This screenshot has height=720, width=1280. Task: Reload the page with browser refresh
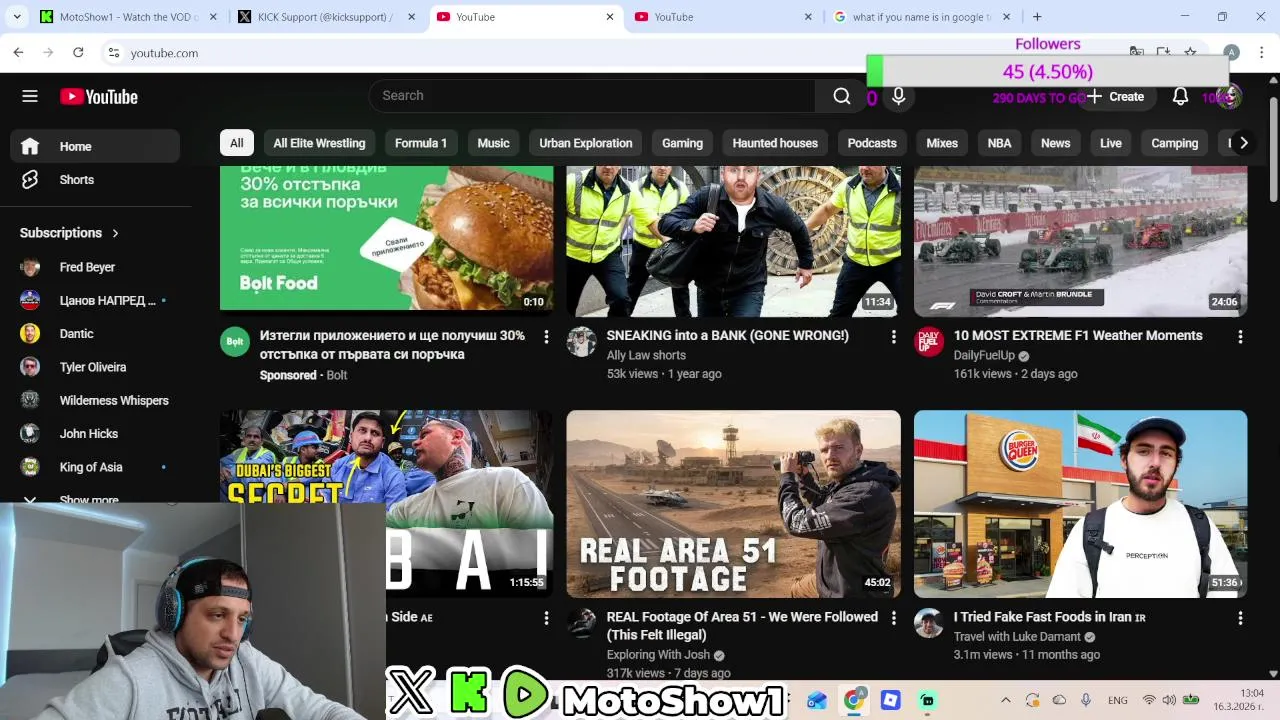[78, 52]
